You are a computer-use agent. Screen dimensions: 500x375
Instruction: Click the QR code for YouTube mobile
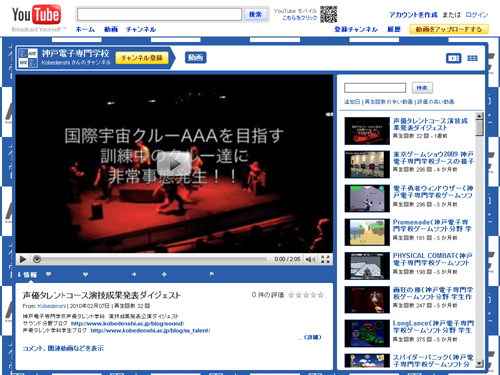tap(328, 14)
